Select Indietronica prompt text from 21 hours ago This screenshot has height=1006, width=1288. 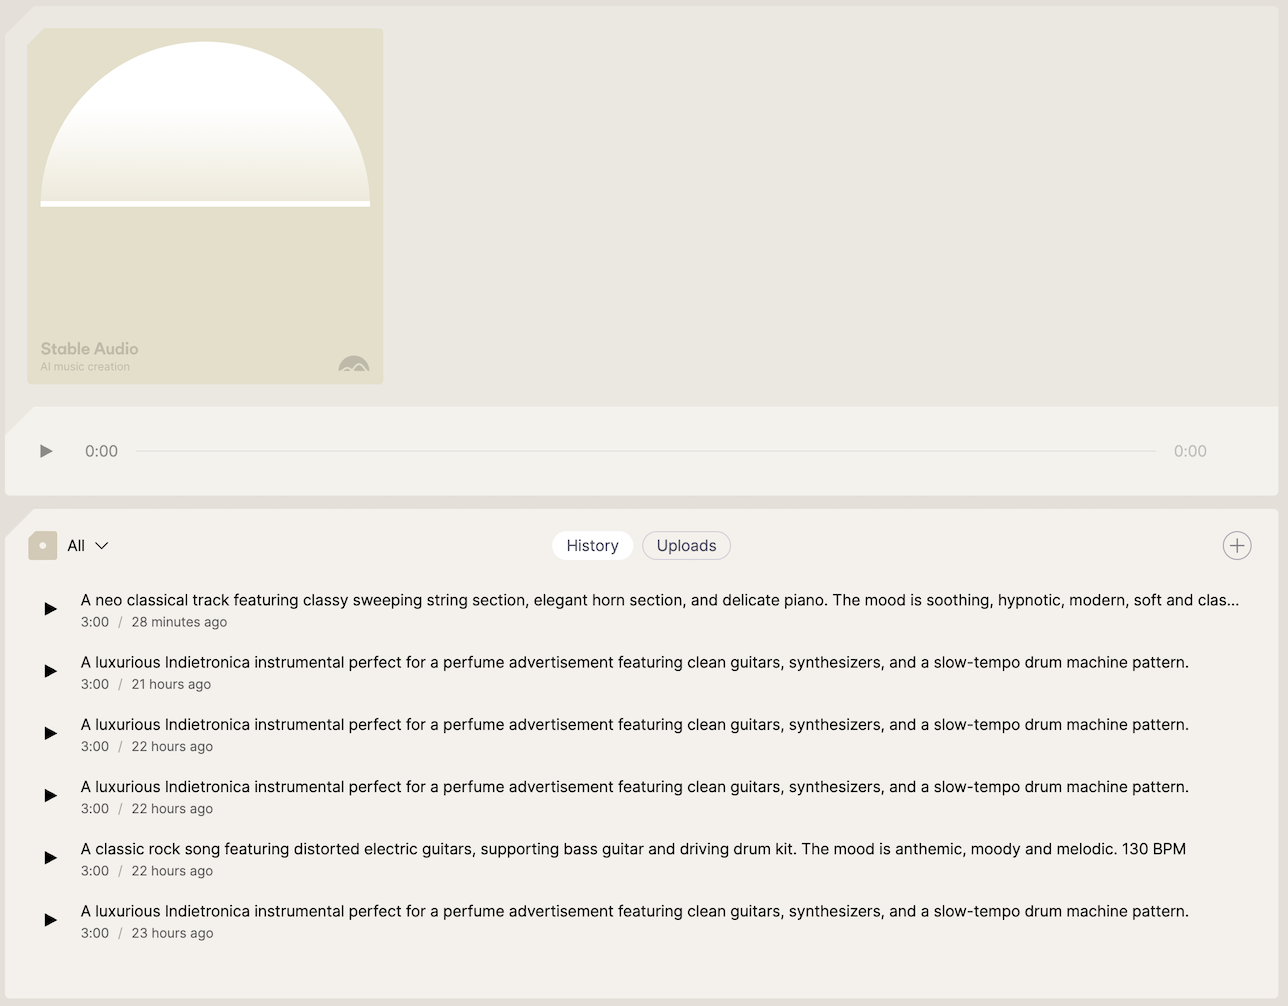click(634, 662)
